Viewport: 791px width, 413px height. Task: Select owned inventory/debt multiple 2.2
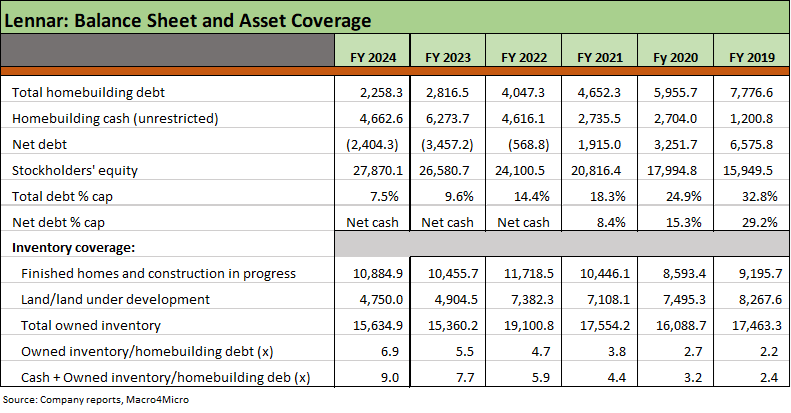point(769,352)
